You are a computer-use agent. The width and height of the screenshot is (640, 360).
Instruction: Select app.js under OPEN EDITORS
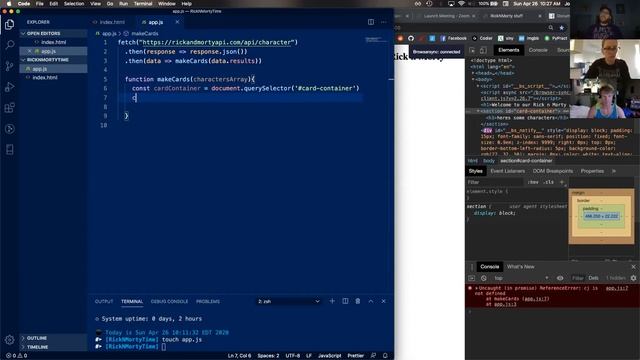click(48, 51)
